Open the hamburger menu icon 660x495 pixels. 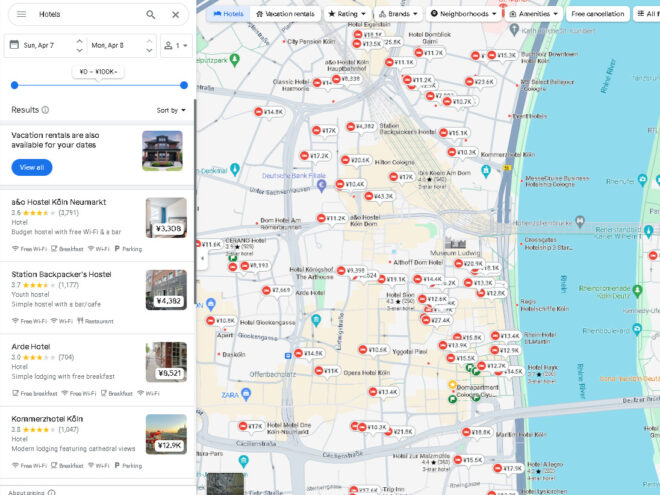[21, 14]
